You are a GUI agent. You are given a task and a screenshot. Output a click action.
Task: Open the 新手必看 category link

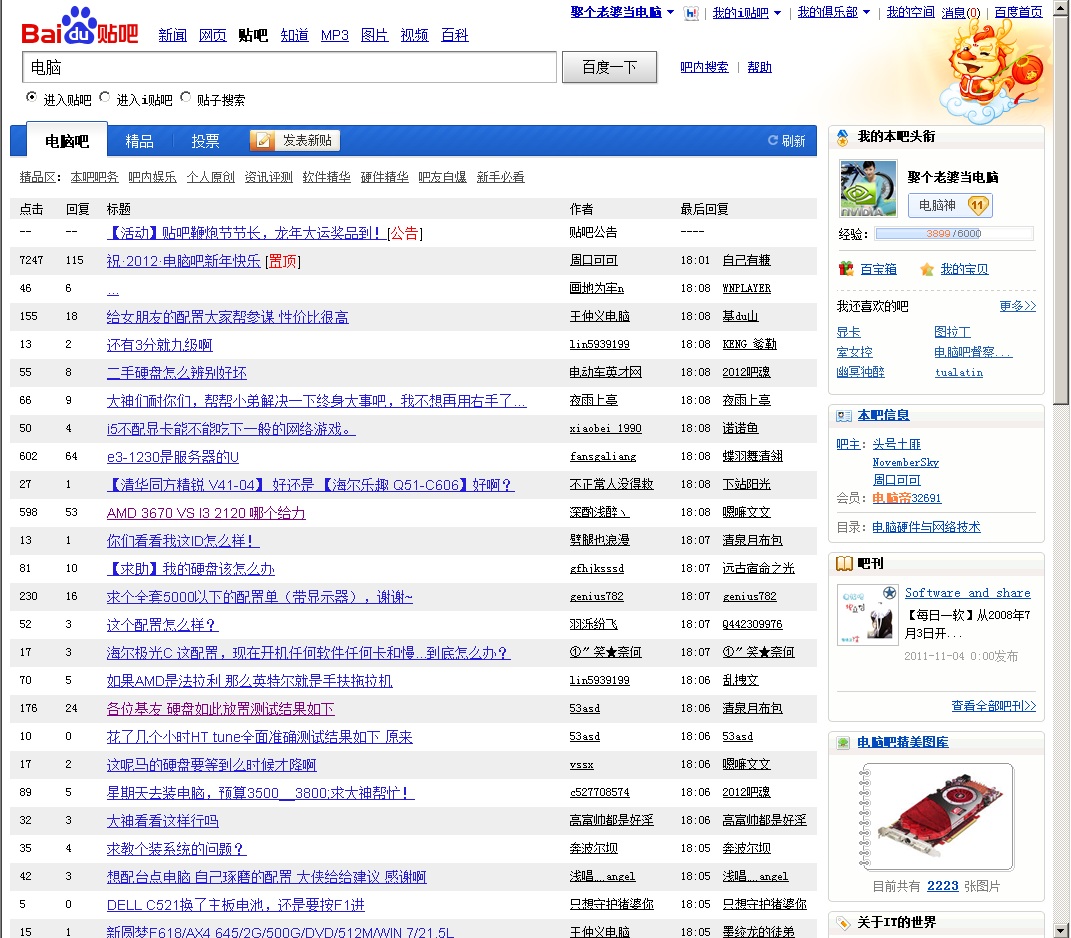(501, 177)
